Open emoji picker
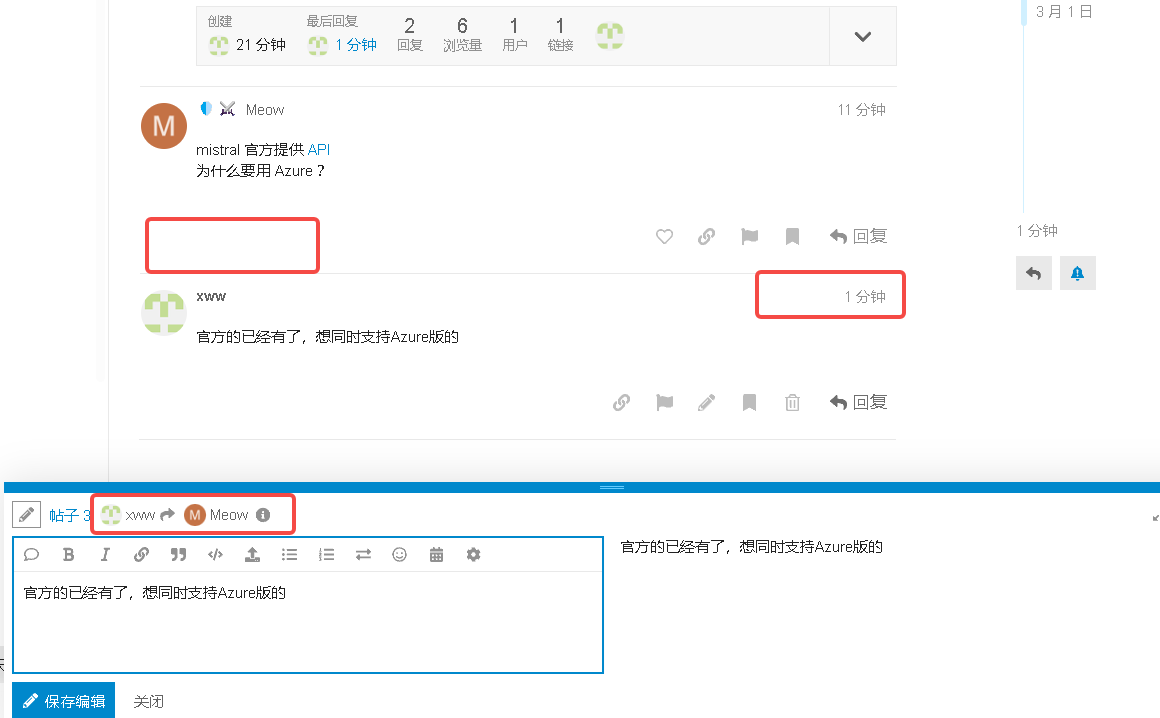1160x718 pixels. click(x=399, y=555)
